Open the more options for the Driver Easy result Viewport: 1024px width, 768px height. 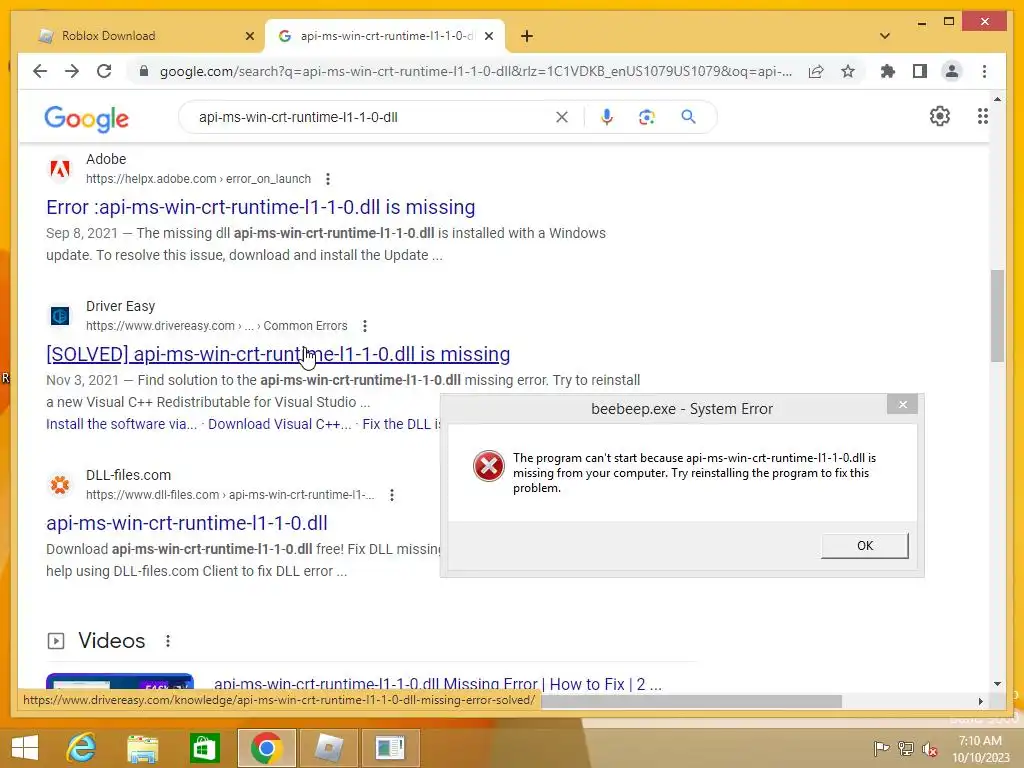pyautogui.click(x=365, y=326)
